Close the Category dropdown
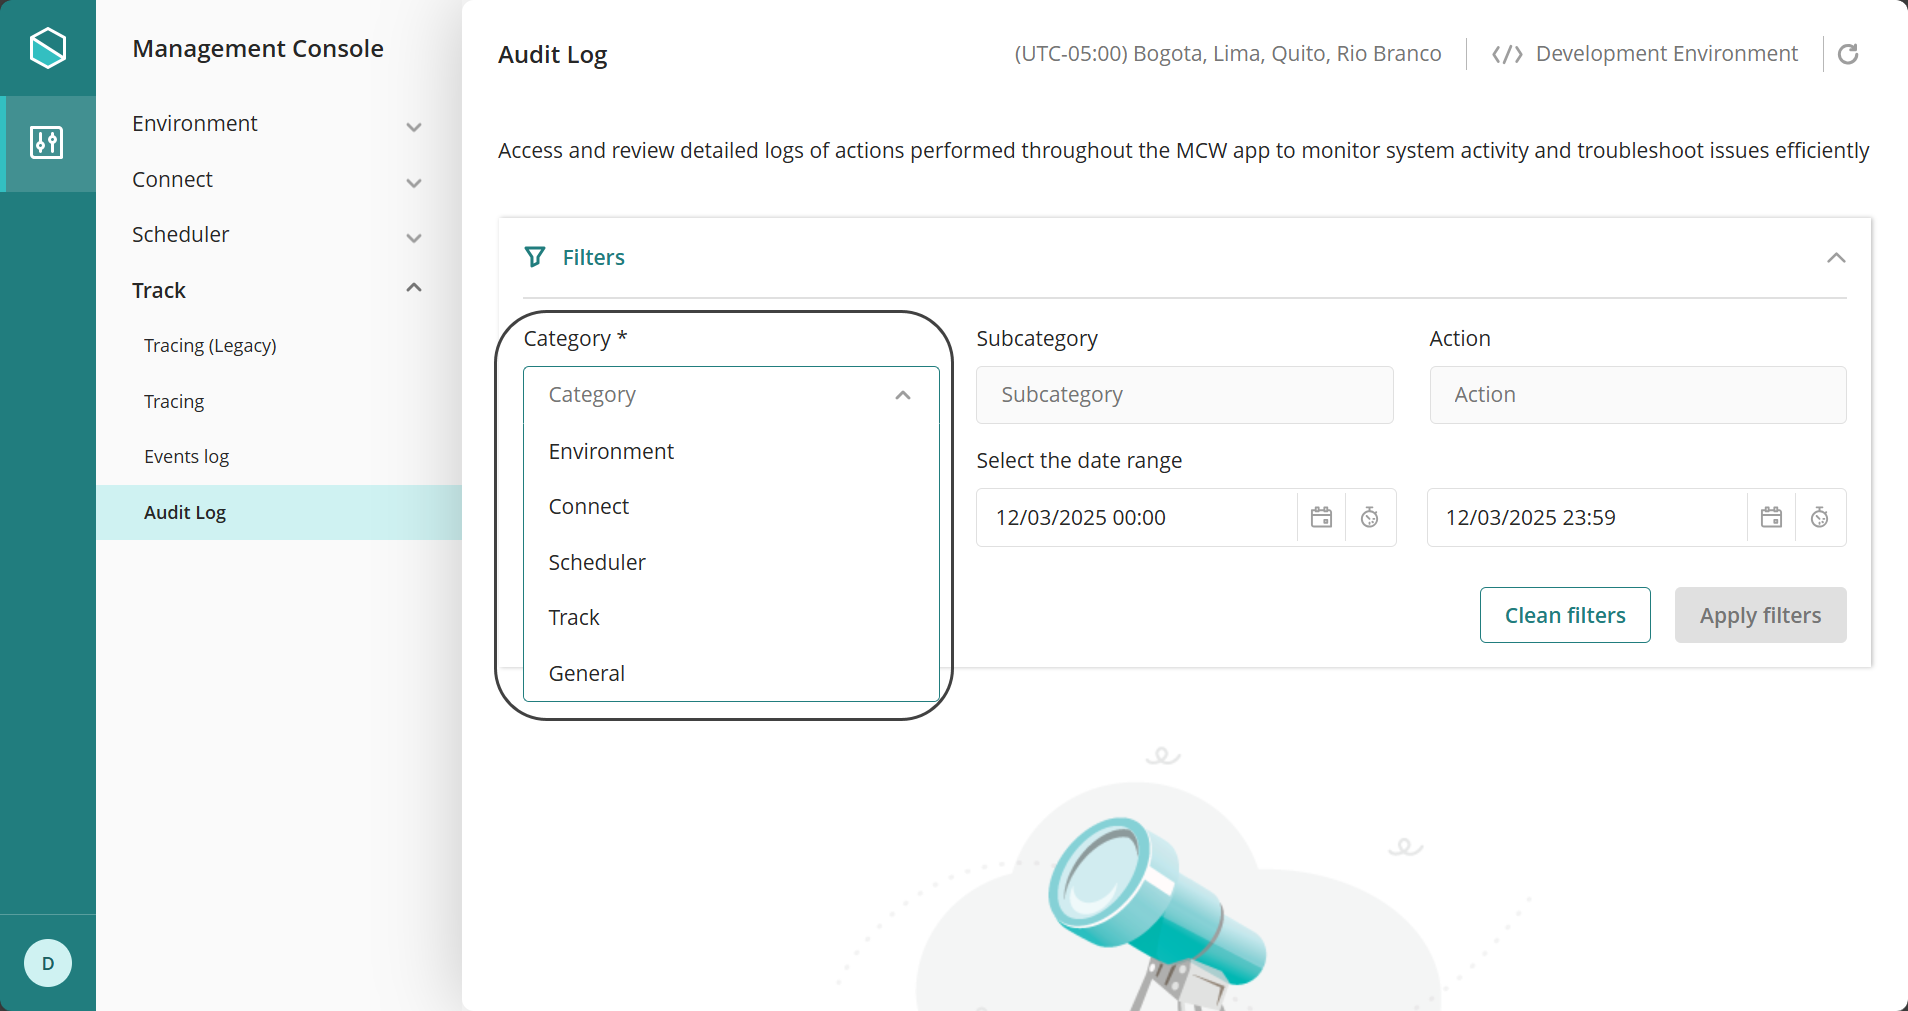This screenshot has width=1908, height=1011. click(x=903, y=395)
